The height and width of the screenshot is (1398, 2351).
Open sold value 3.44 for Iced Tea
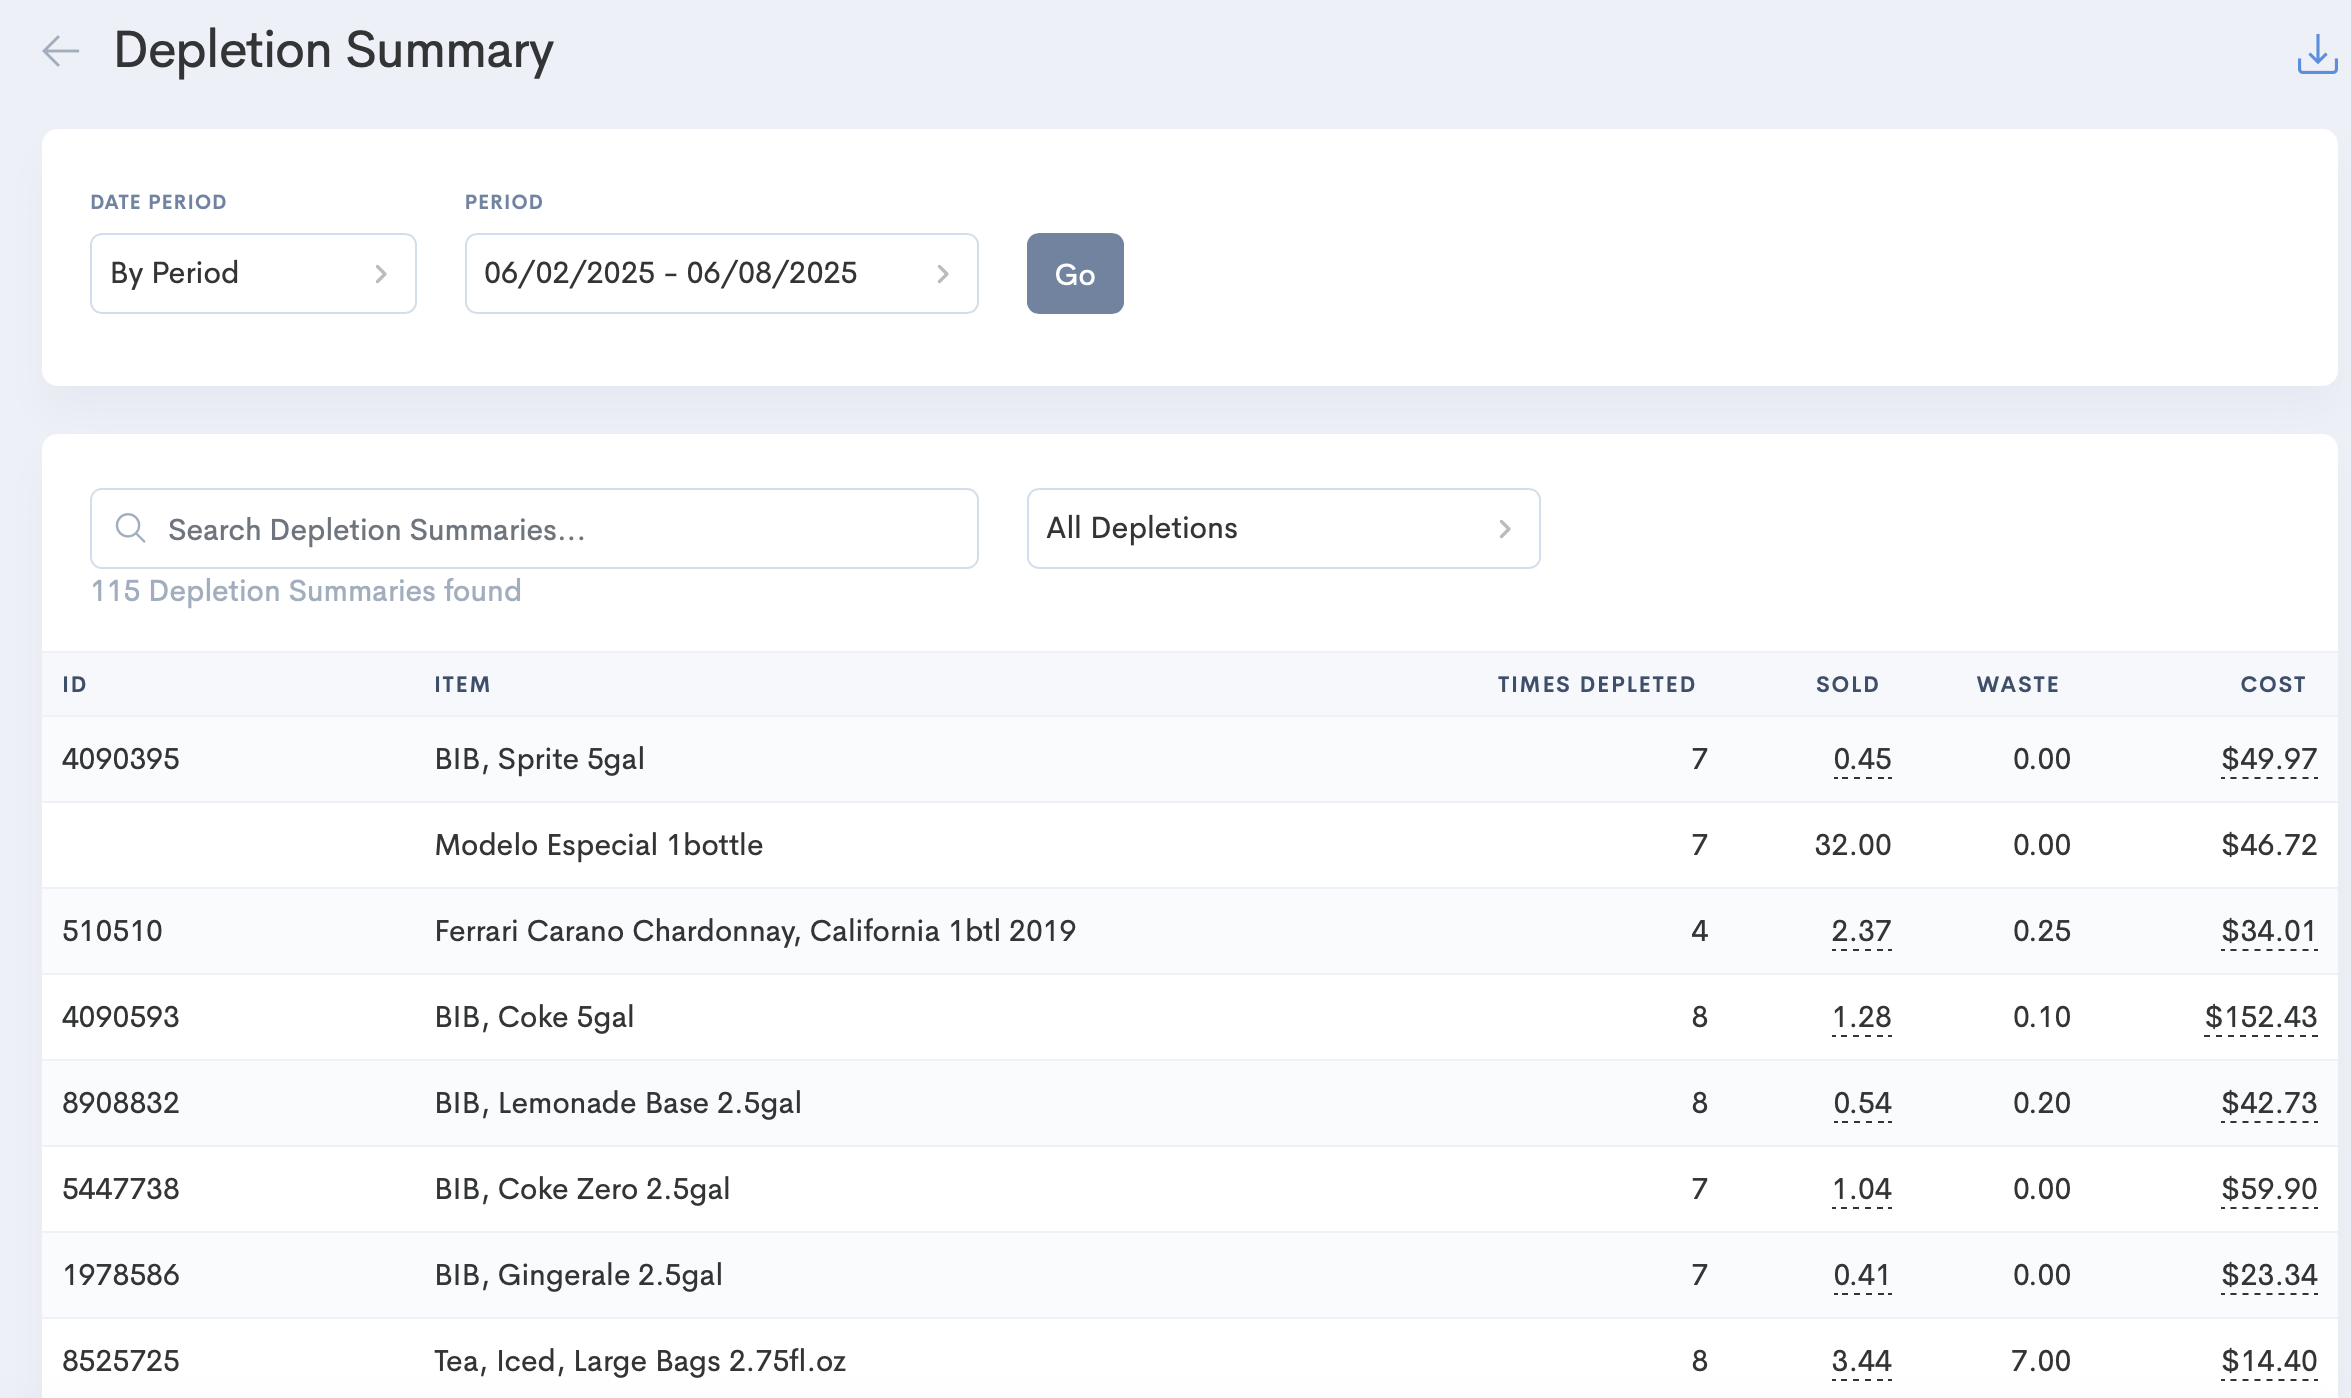point(1861,1361)
